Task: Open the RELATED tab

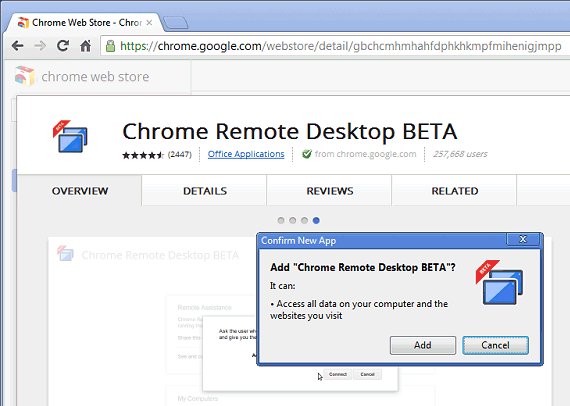Action: (455, 191)
